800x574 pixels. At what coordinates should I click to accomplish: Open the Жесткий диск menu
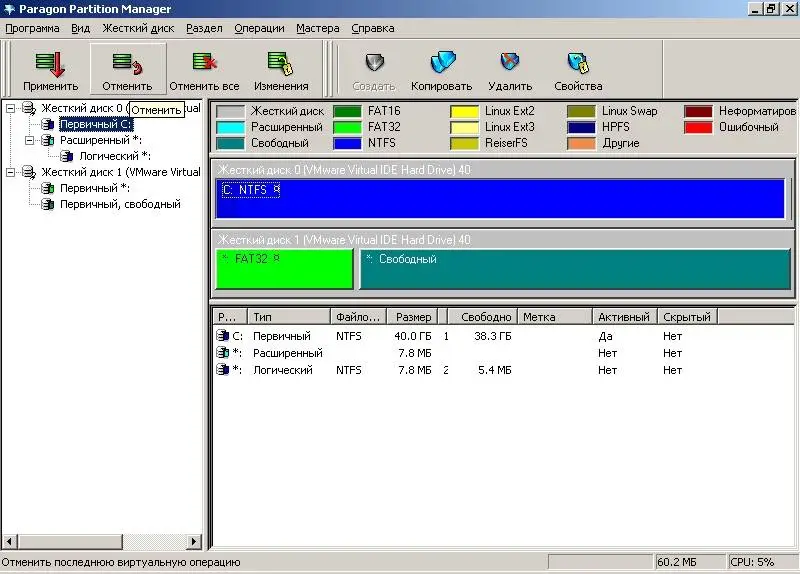click(138, 29)
